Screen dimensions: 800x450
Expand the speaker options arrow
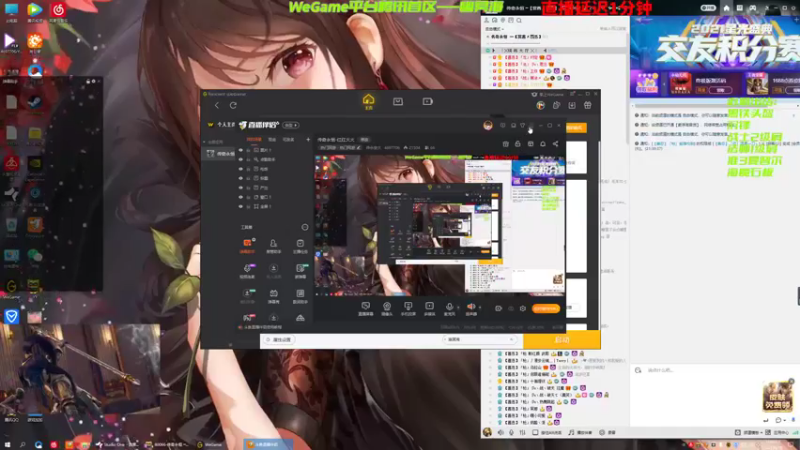pyautogui.click(x=480, y=307)
